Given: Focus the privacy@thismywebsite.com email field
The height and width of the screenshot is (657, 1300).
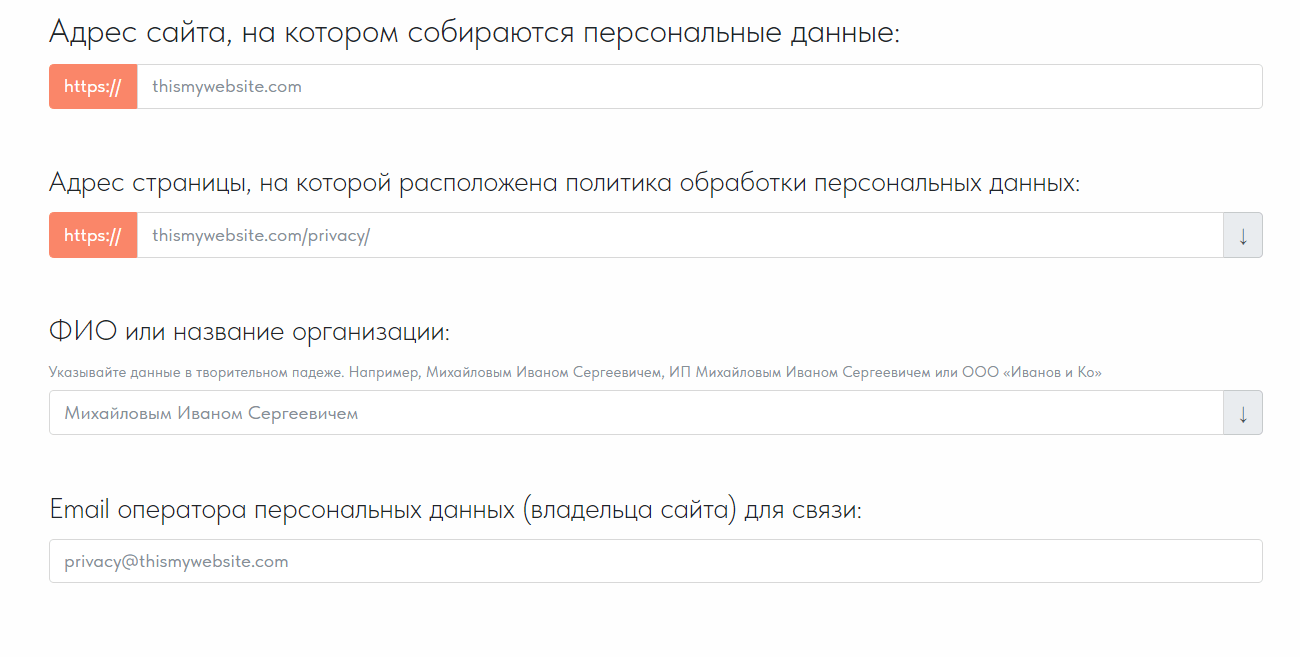Looking at the screenshot, I should pyautogui.click(x=656, y=561).
